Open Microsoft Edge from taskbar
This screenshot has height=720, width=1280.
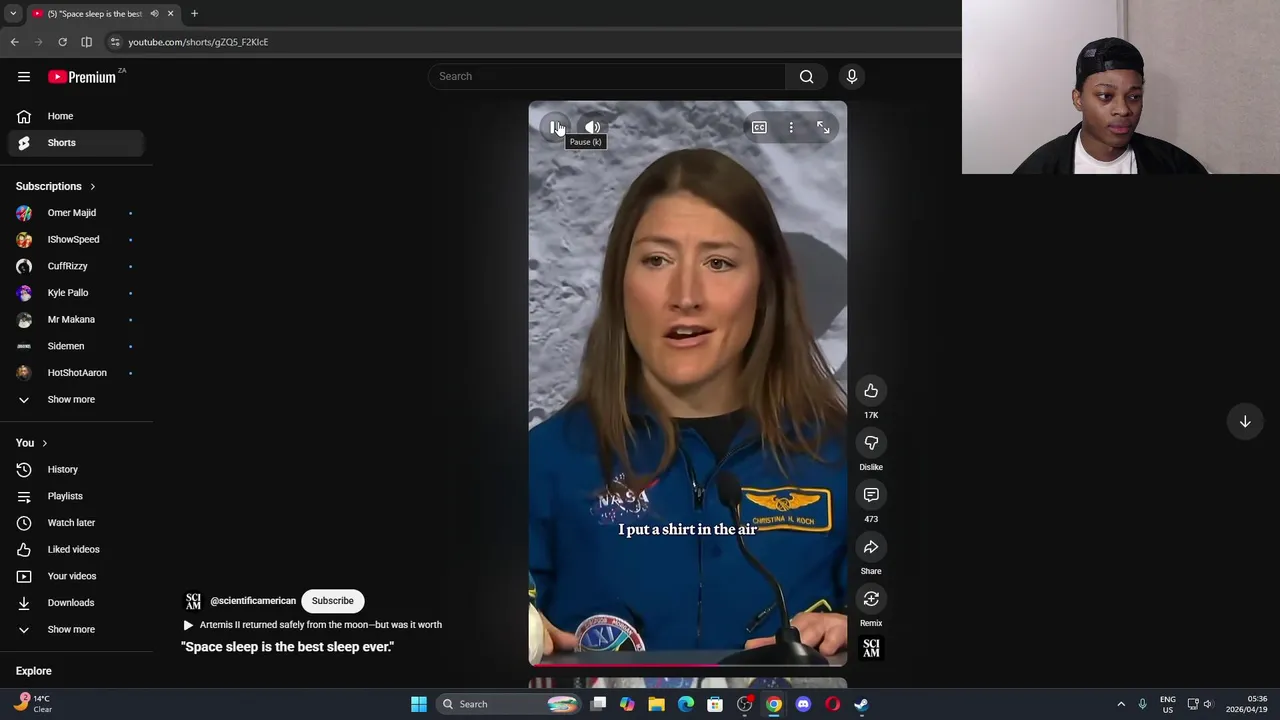686,704
